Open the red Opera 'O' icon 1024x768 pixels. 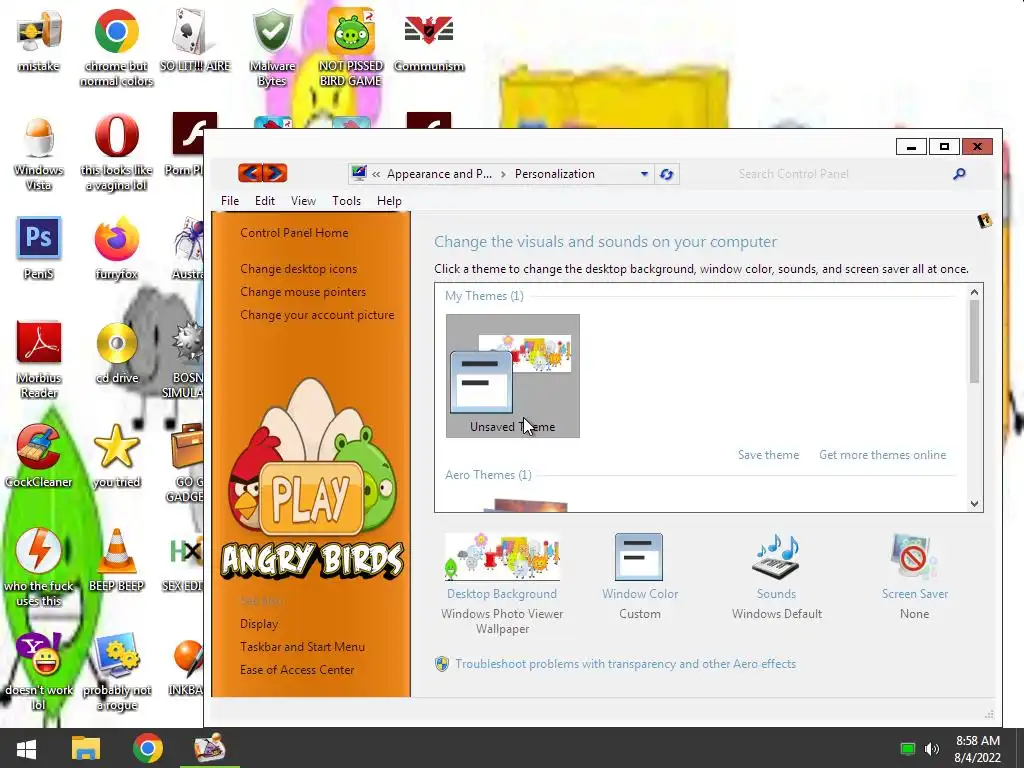pos(116,136)
